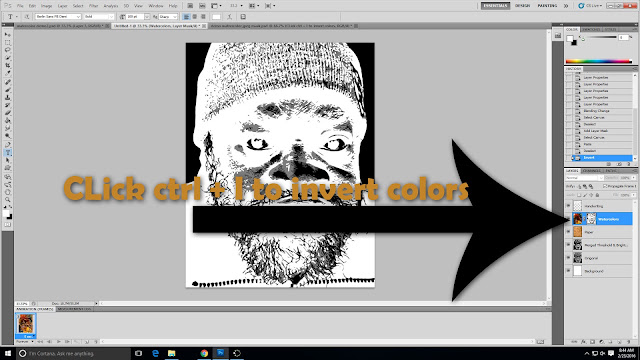Select the Path Selection tool

7,160
